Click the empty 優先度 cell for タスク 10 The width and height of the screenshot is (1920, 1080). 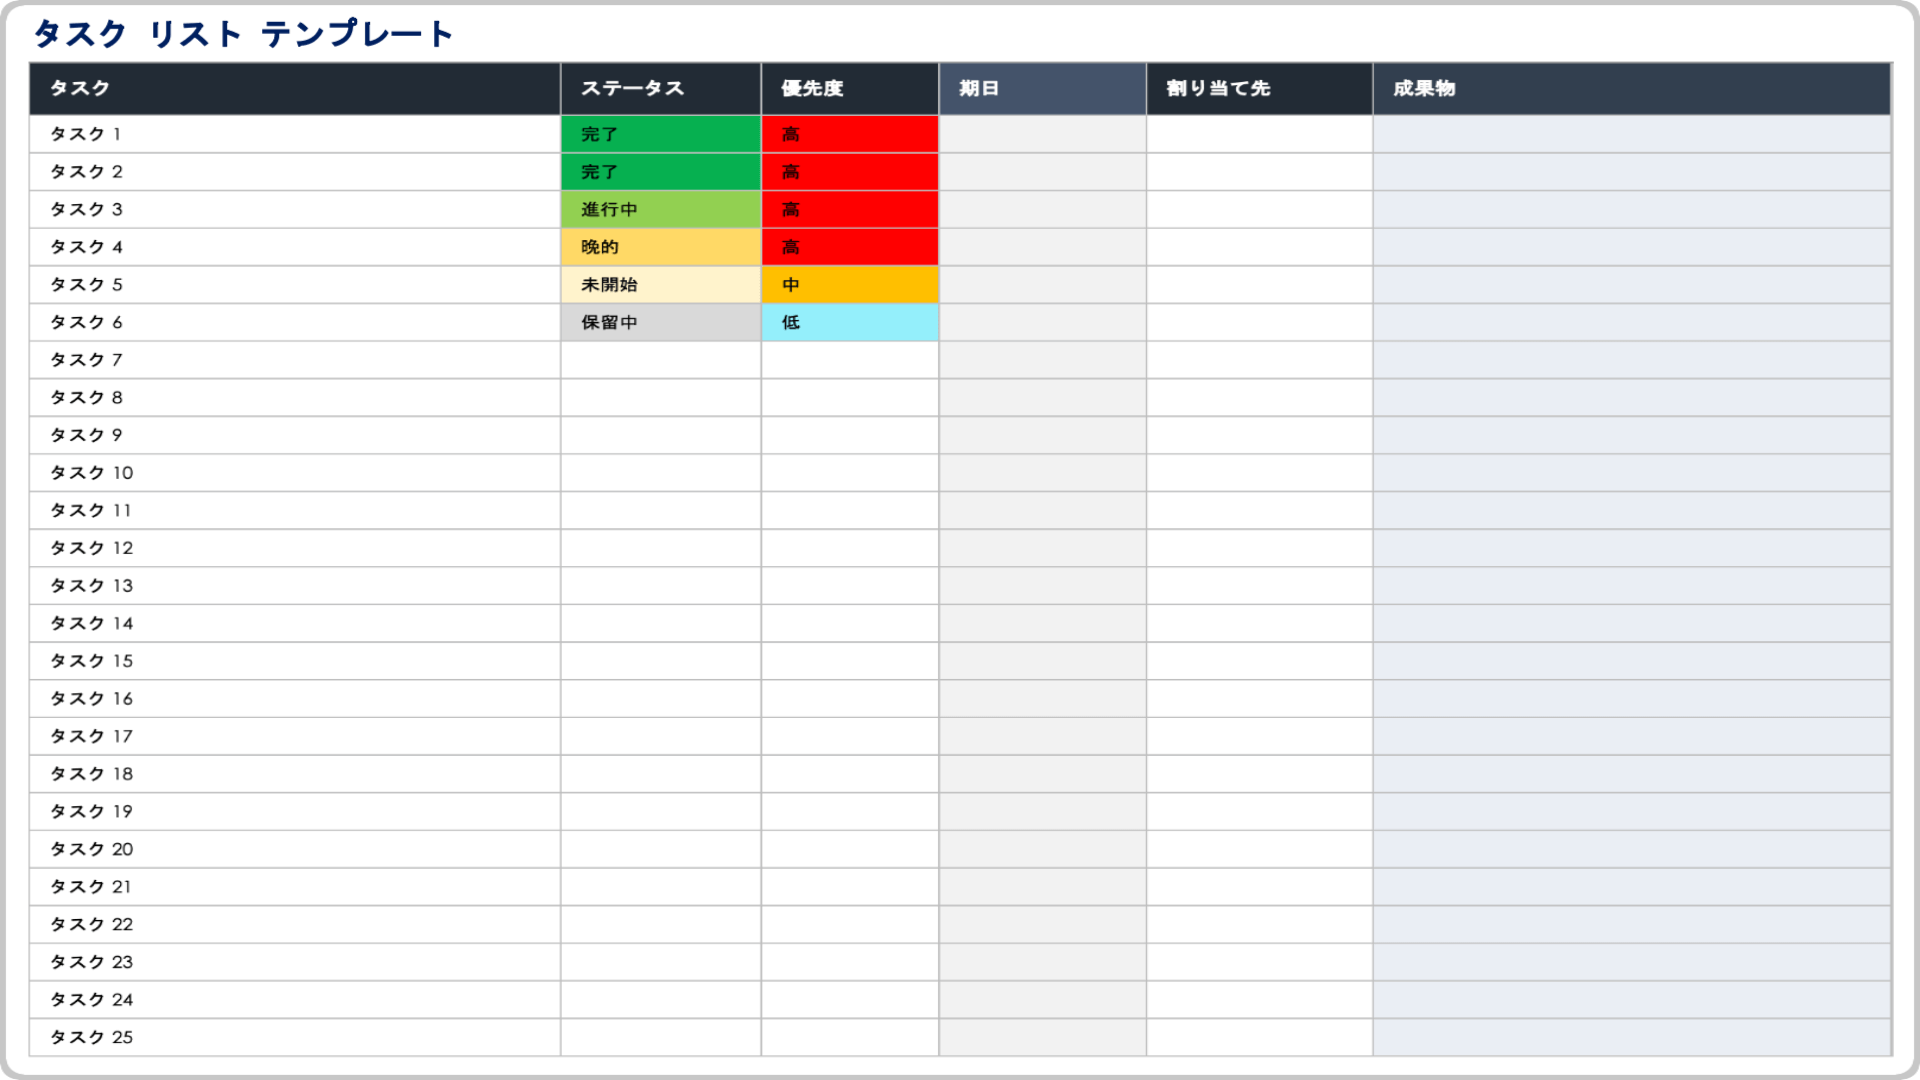click(850, 473)
